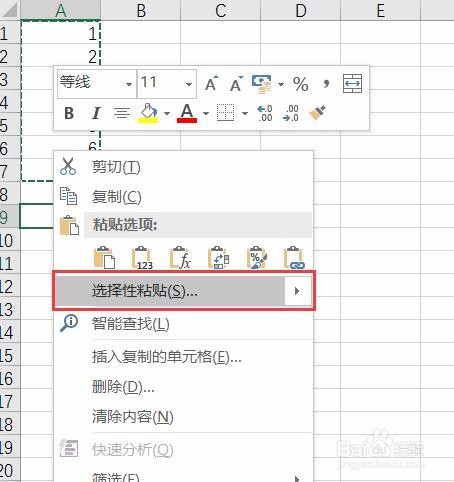Apply accounting number format icon
The image size is (454, 482).
262,84
